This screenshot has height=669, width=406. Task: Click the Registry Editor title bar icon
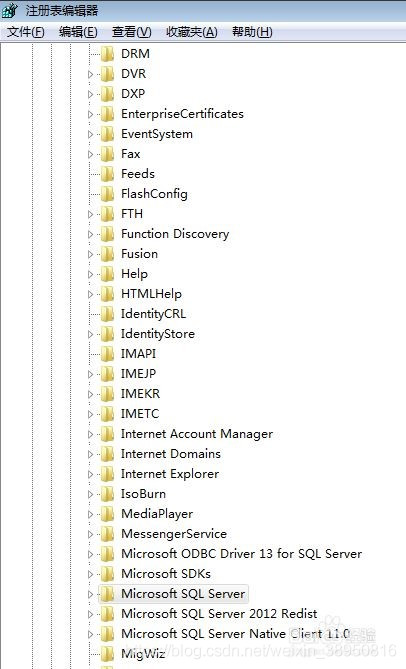pos(9,10)
